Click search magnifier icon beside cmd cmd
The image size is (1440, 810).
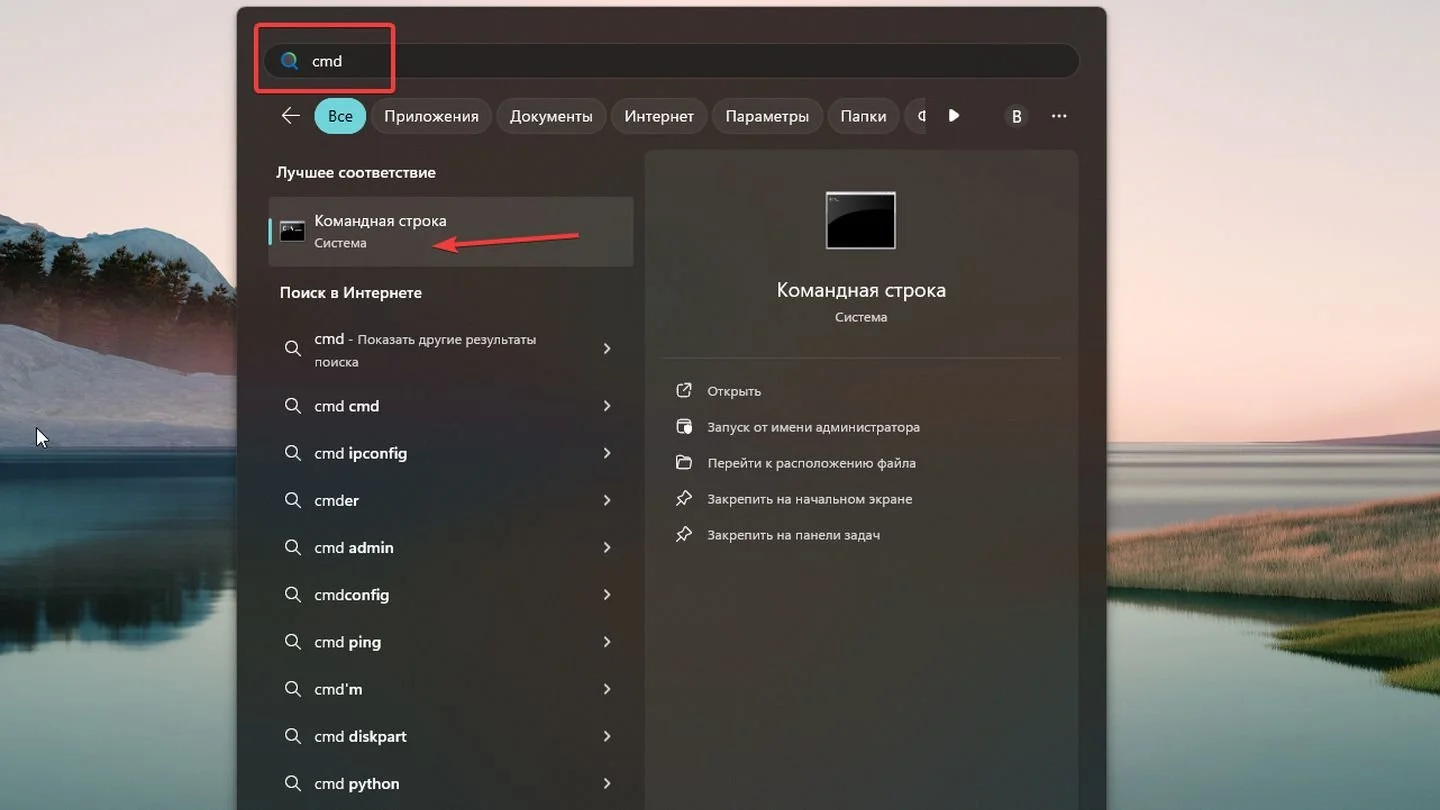[293, 406]
